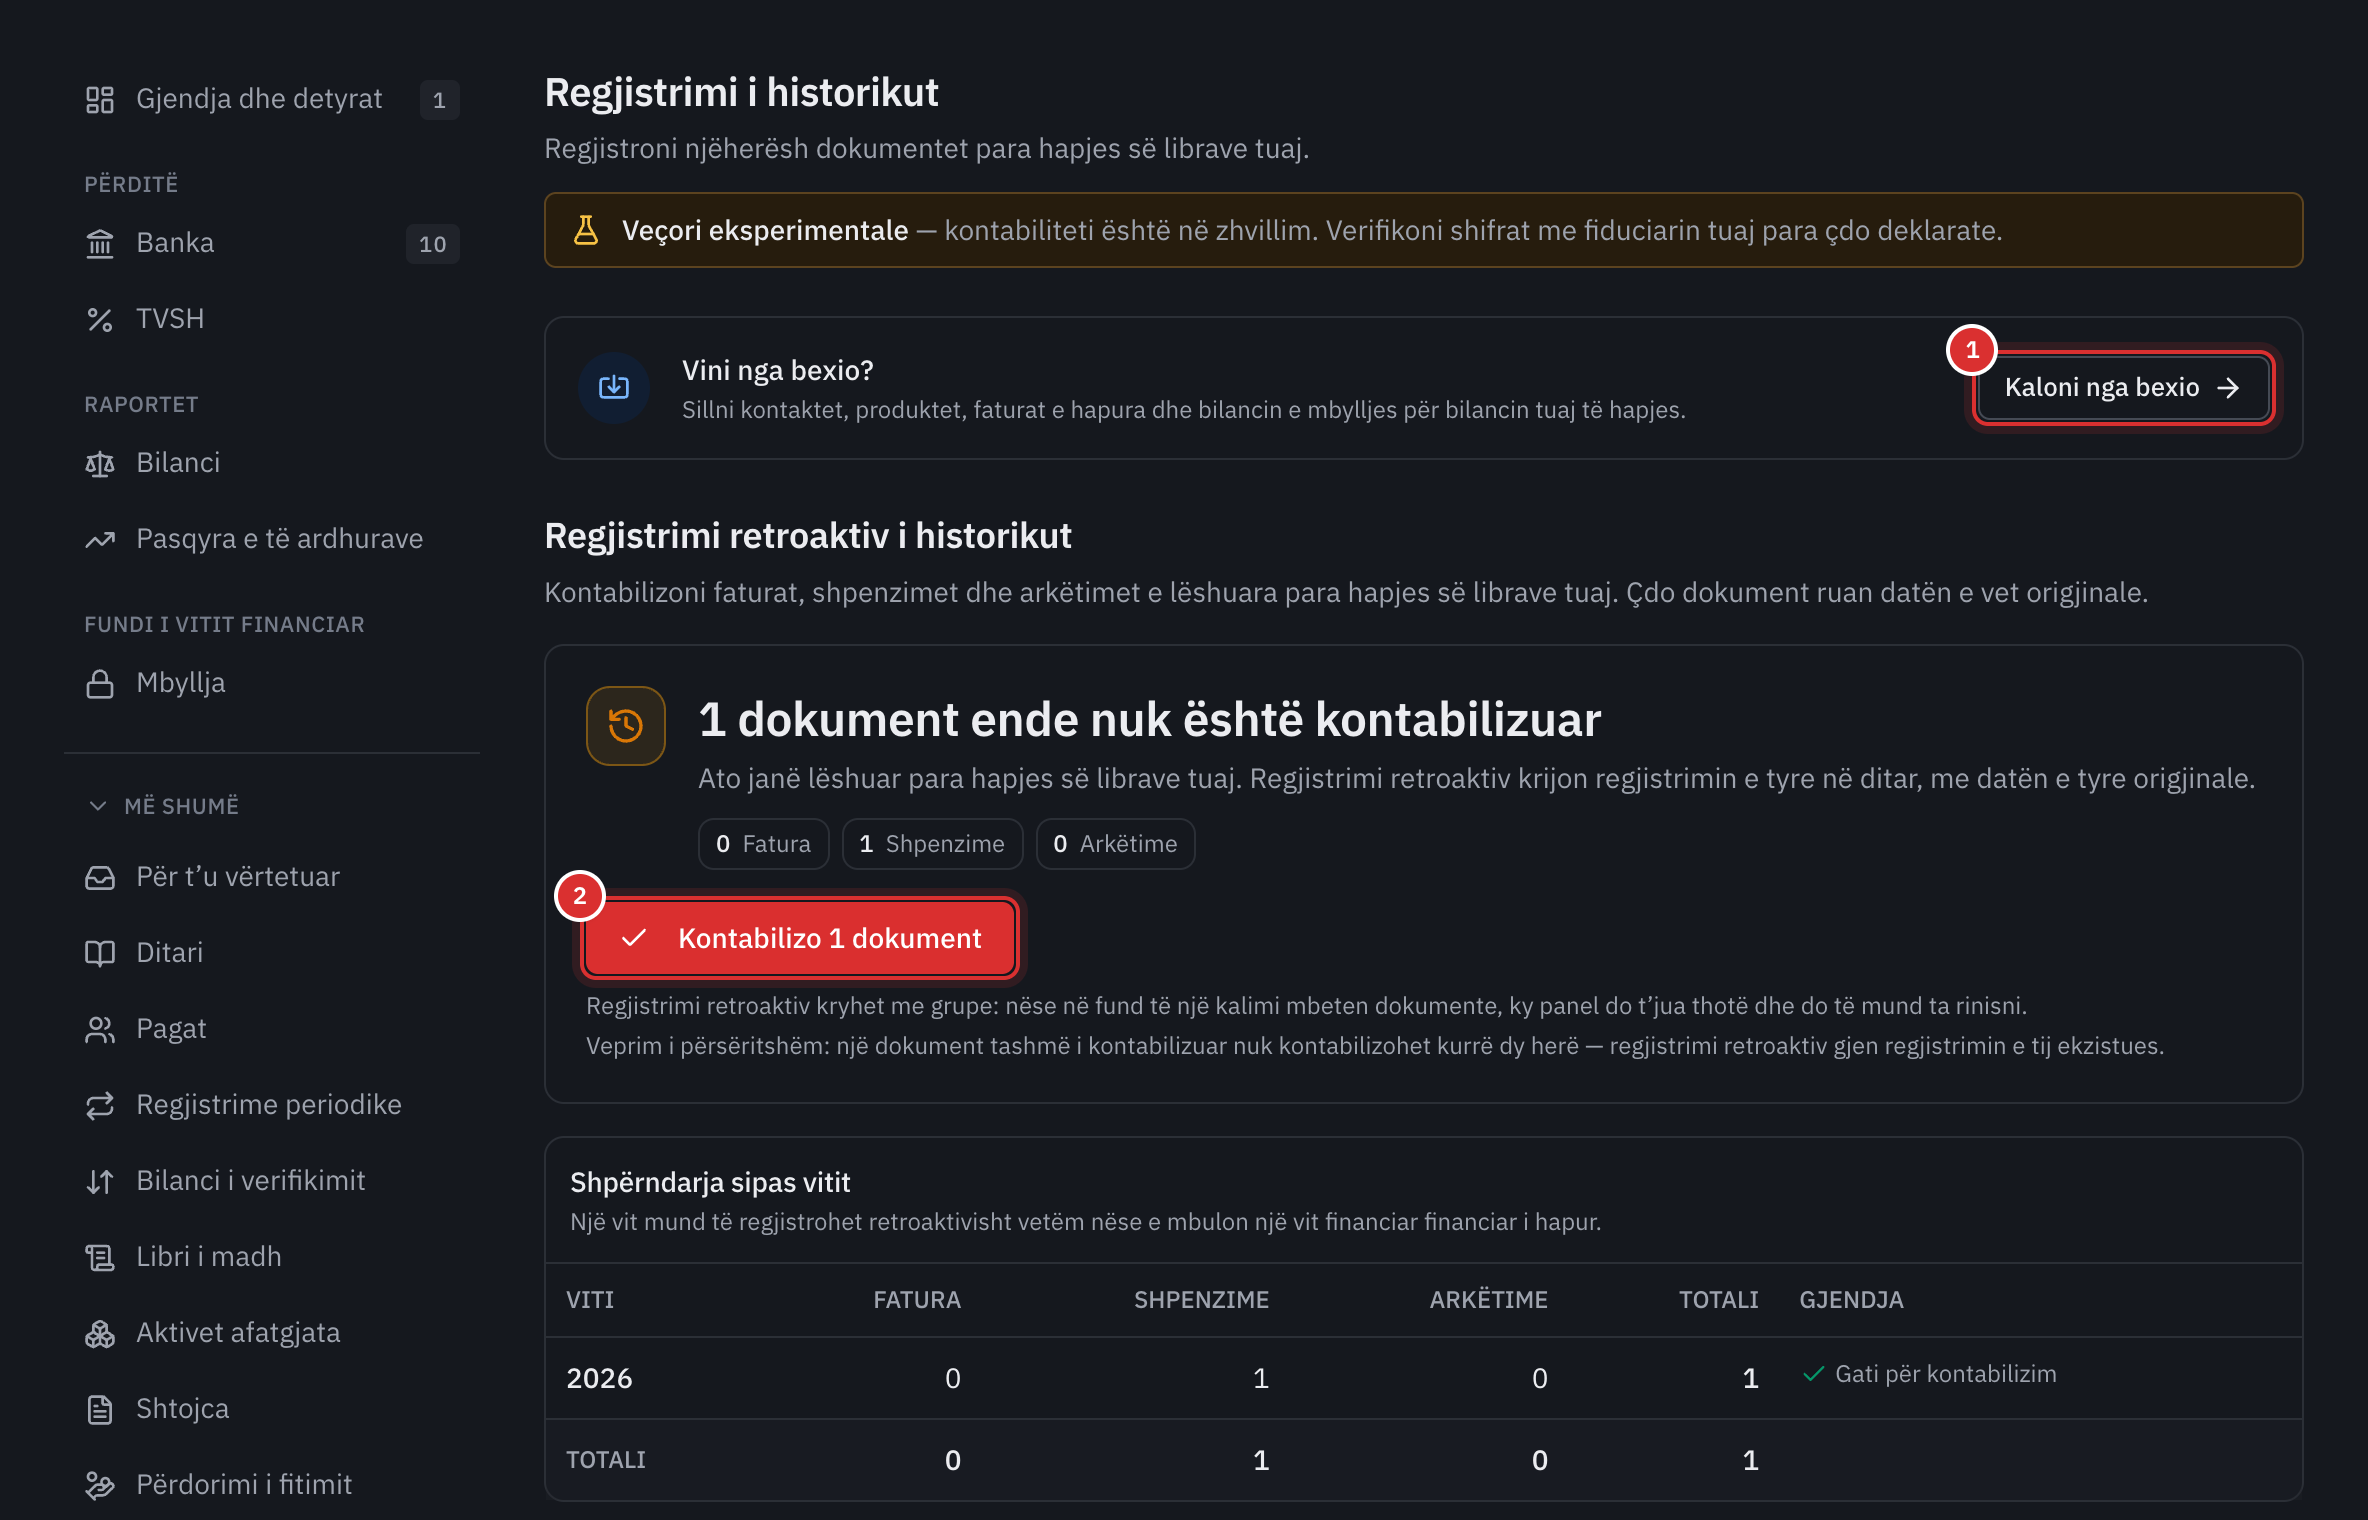
Task: Click the Aktivet afatgjata boxes icon
Action: click(100, 1333)
